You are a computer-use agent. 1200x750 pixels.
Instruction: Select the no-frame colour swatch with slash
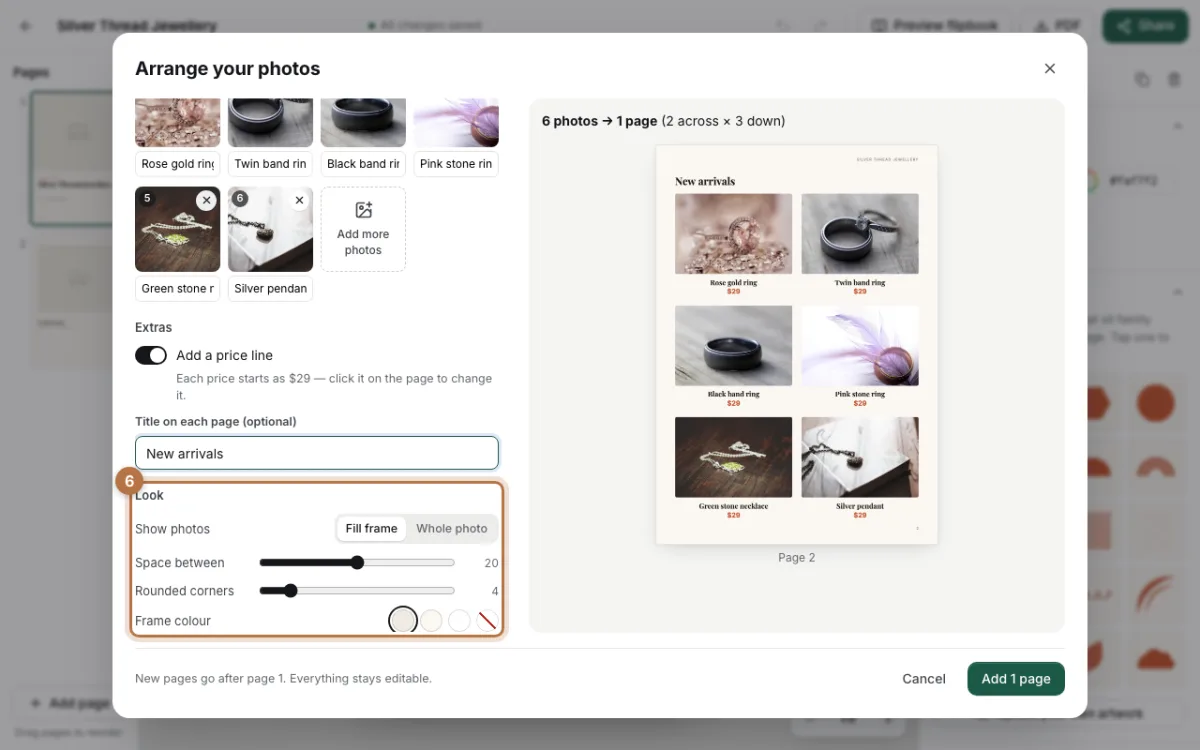tap(487, 621)
